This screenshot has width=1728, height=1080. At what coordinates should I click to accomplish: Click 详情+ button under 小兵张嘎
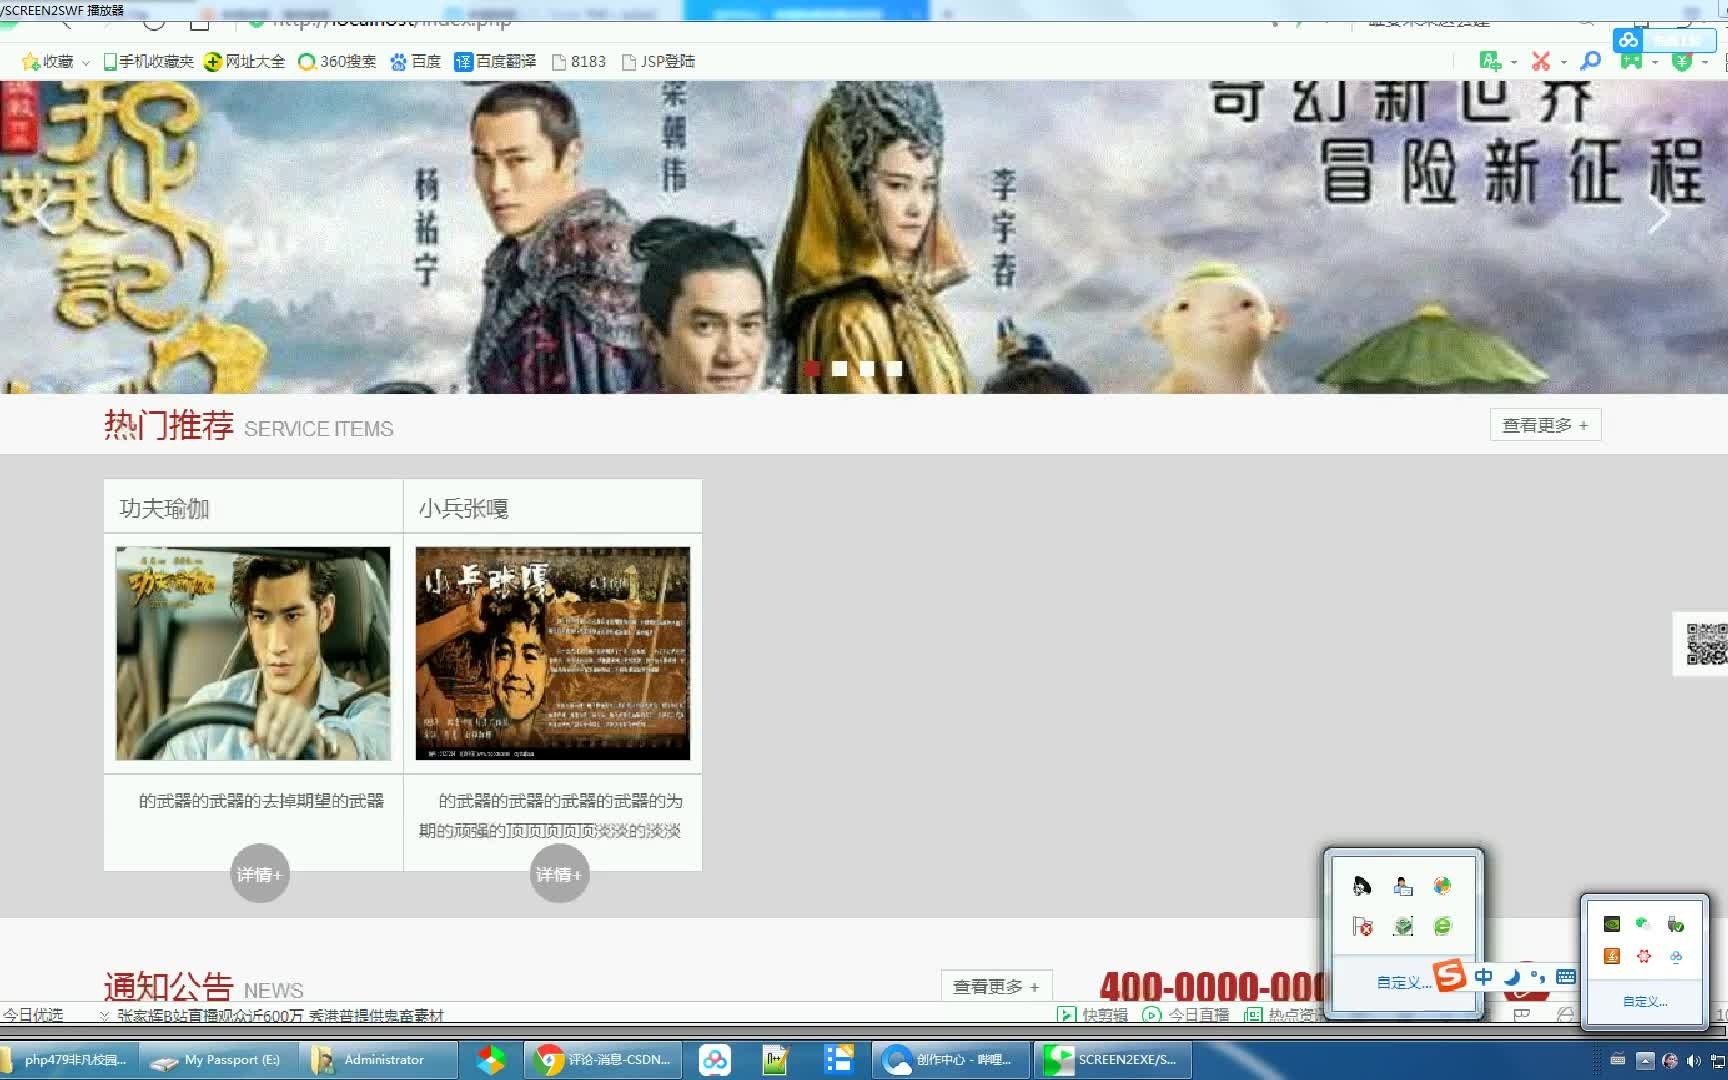point(559,874)
